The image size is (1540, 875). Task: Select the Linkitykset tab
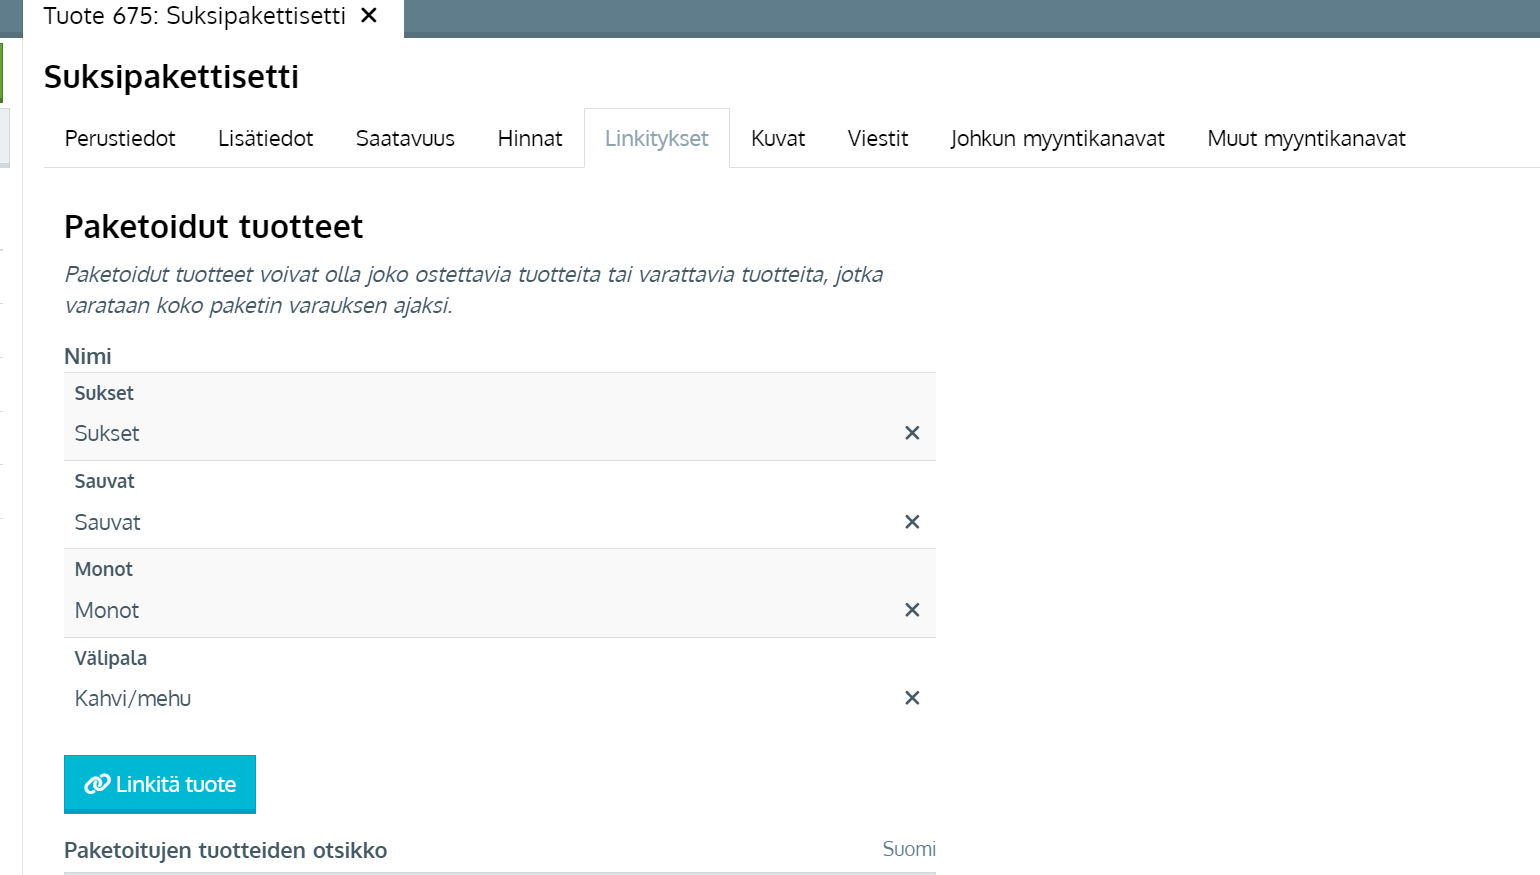pyautogui.click(x=656, y=139)
